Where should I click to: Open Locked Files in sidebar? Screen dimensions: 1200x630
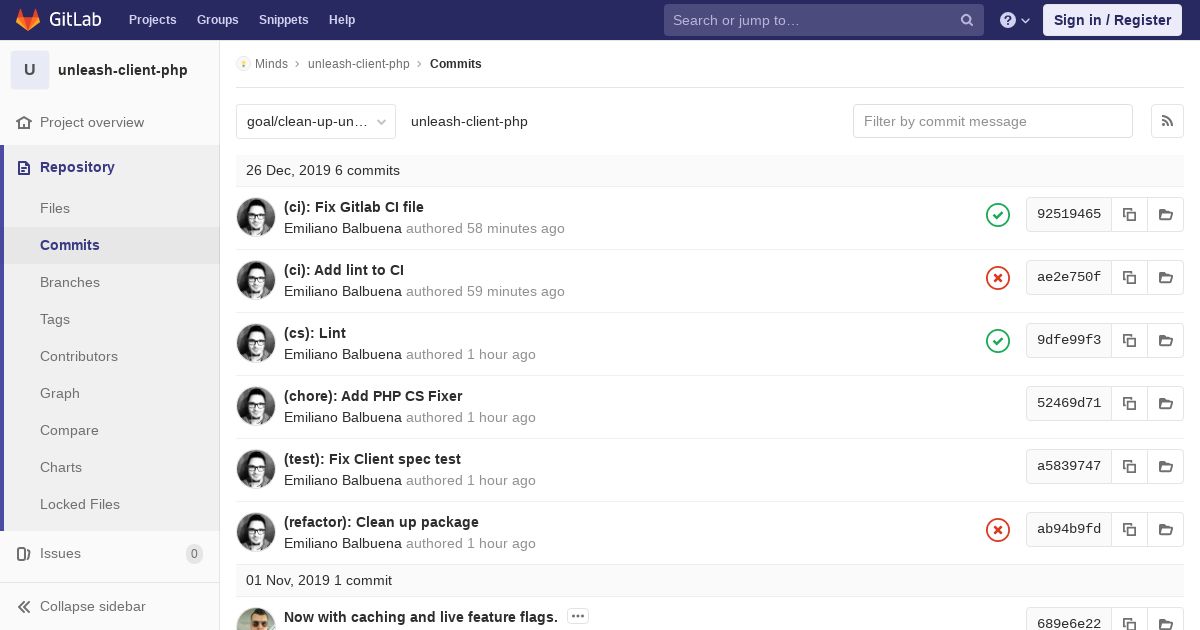coord(80,504)
